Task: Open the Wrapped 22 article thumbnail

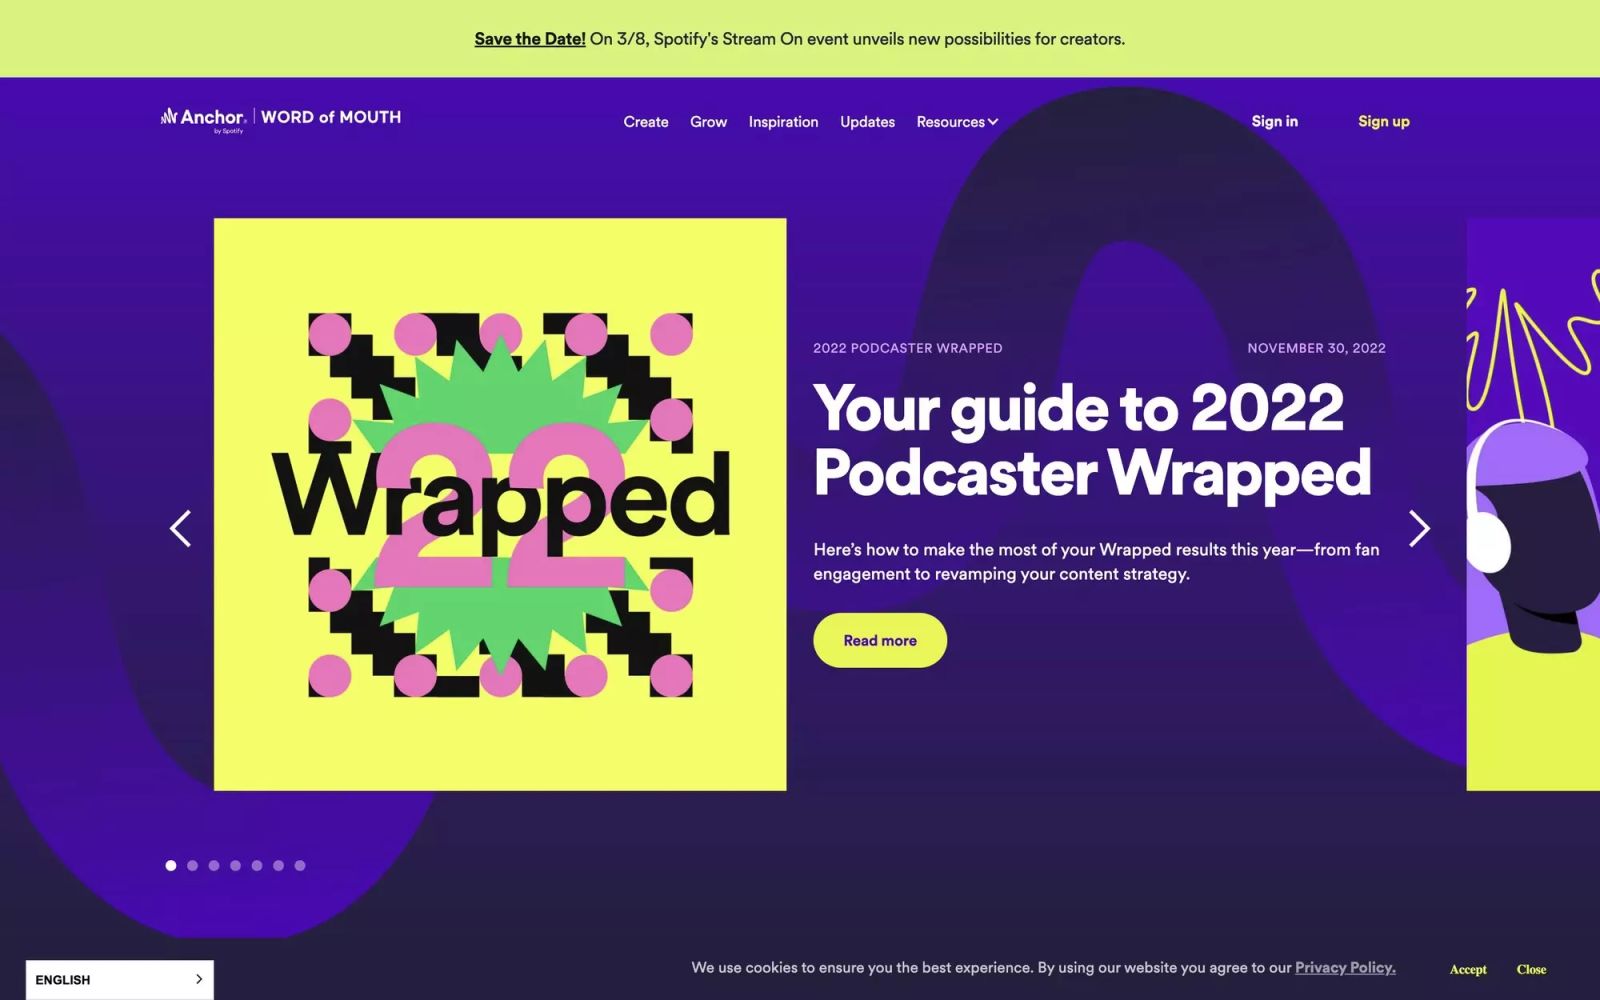Action: (500, 504)
